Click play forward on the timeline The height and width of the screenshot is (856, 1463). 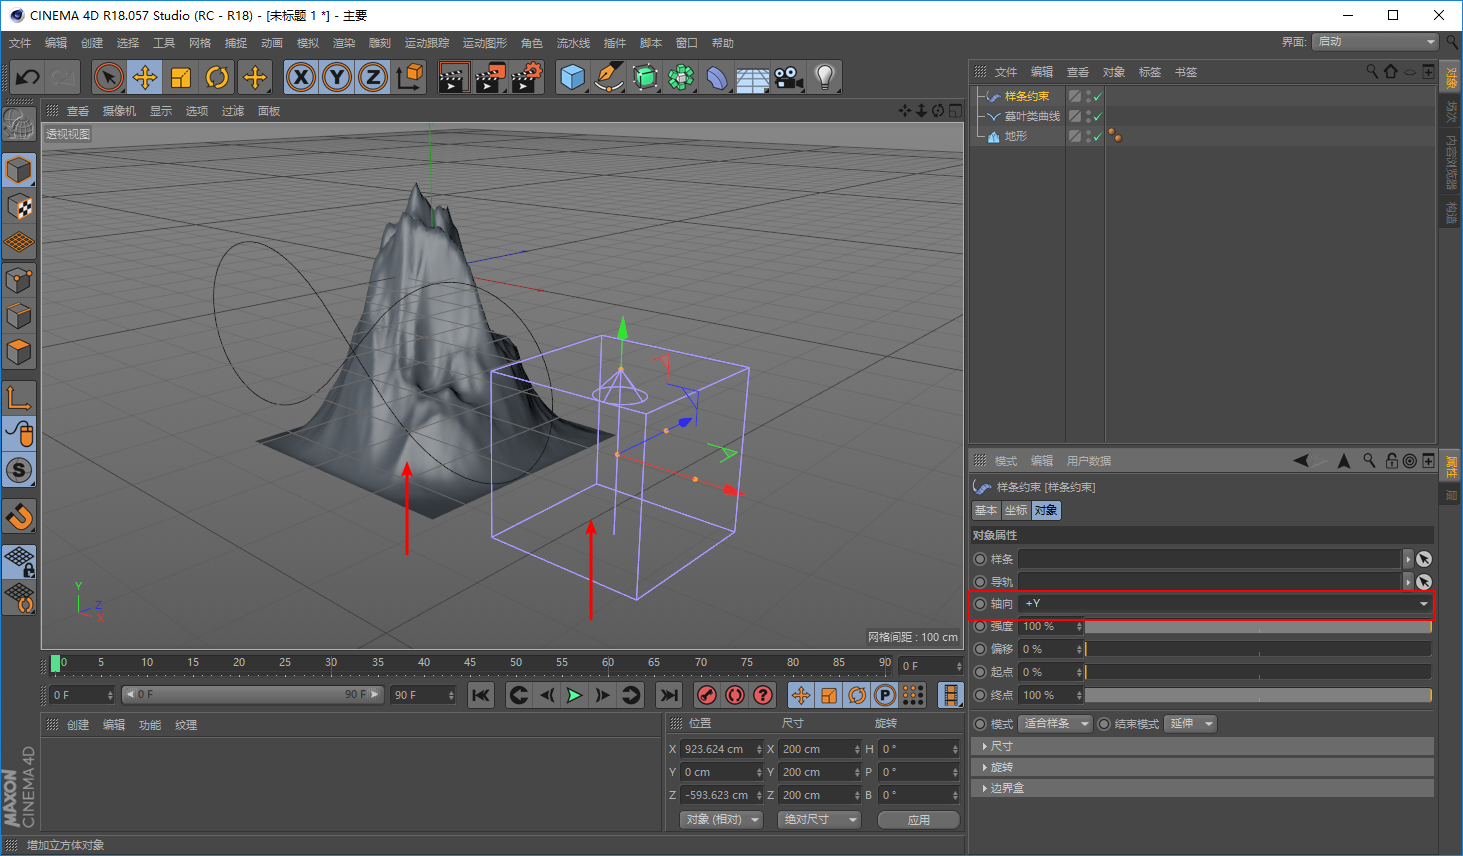(574, 695)
